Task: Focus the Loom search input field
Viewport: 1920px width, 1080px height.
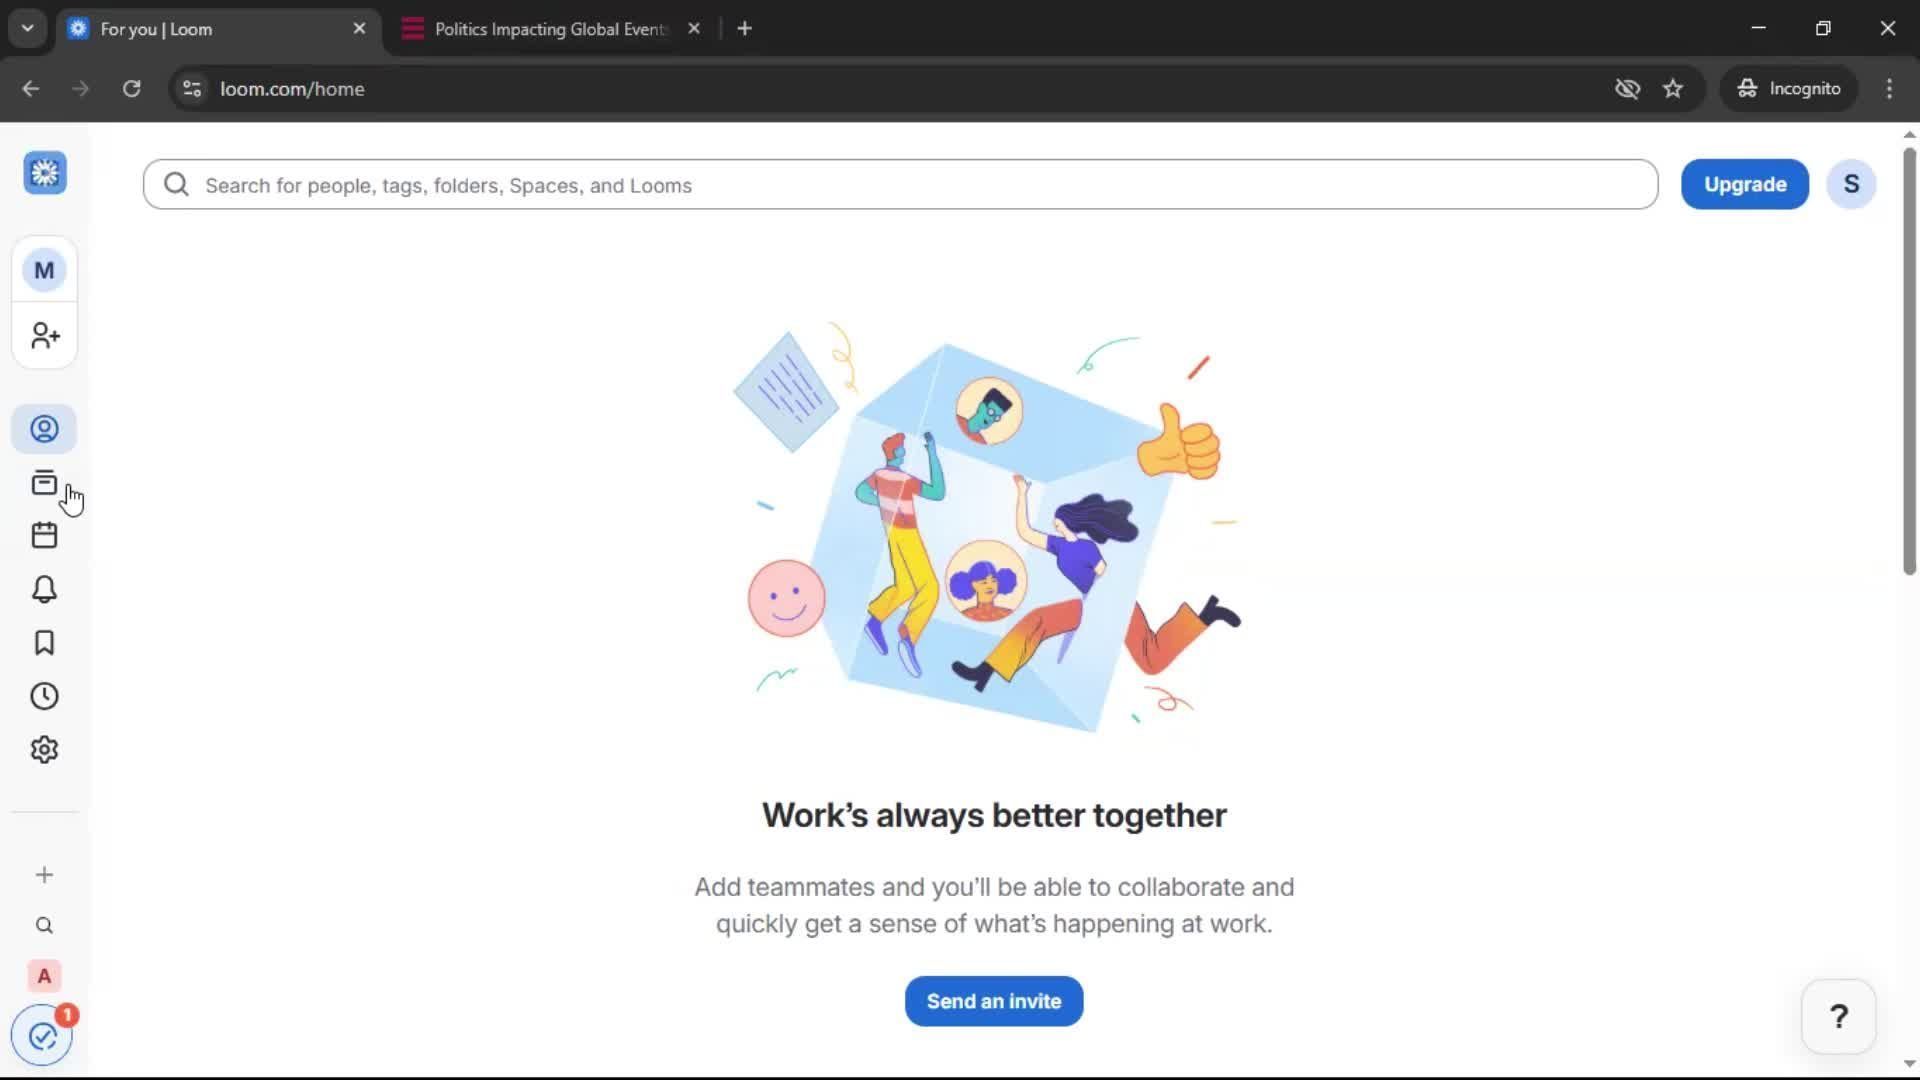Action: pos(900,185)
